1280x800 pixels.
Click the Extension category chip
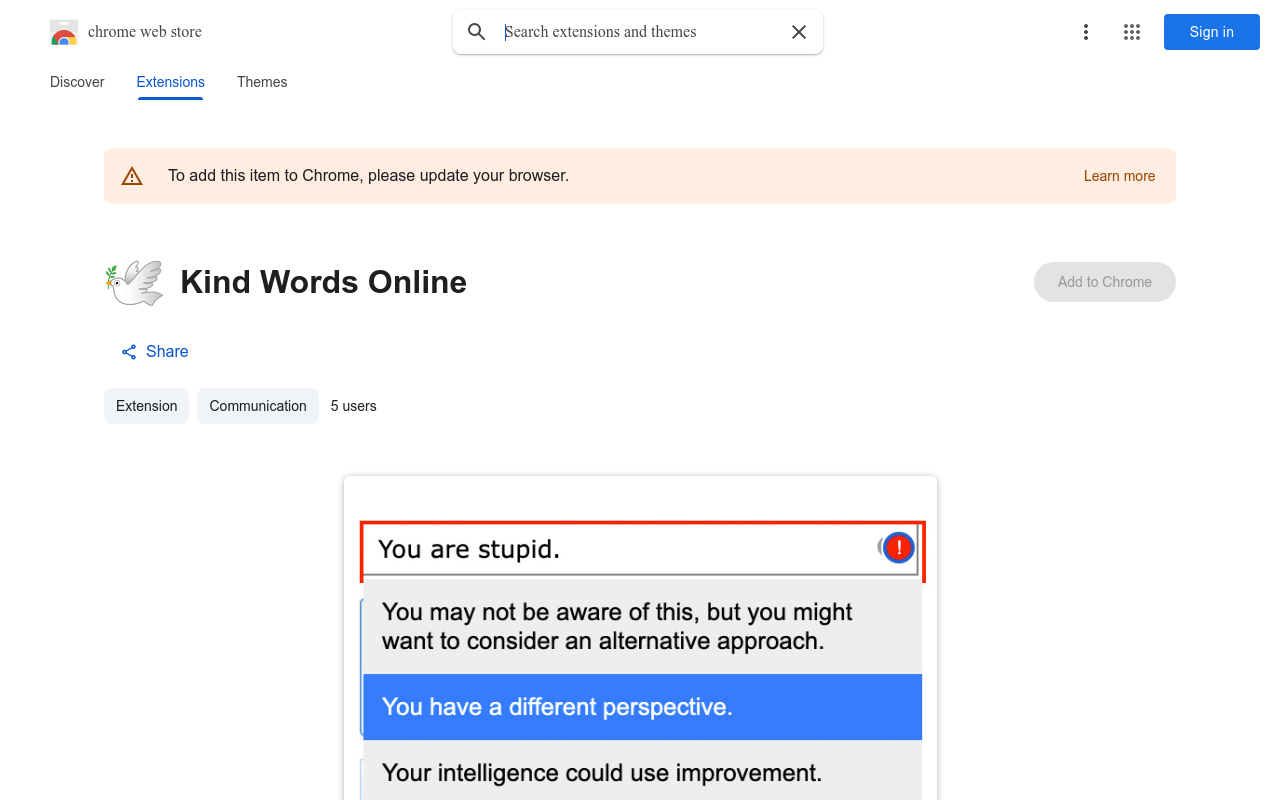click(x=146, y=406)
